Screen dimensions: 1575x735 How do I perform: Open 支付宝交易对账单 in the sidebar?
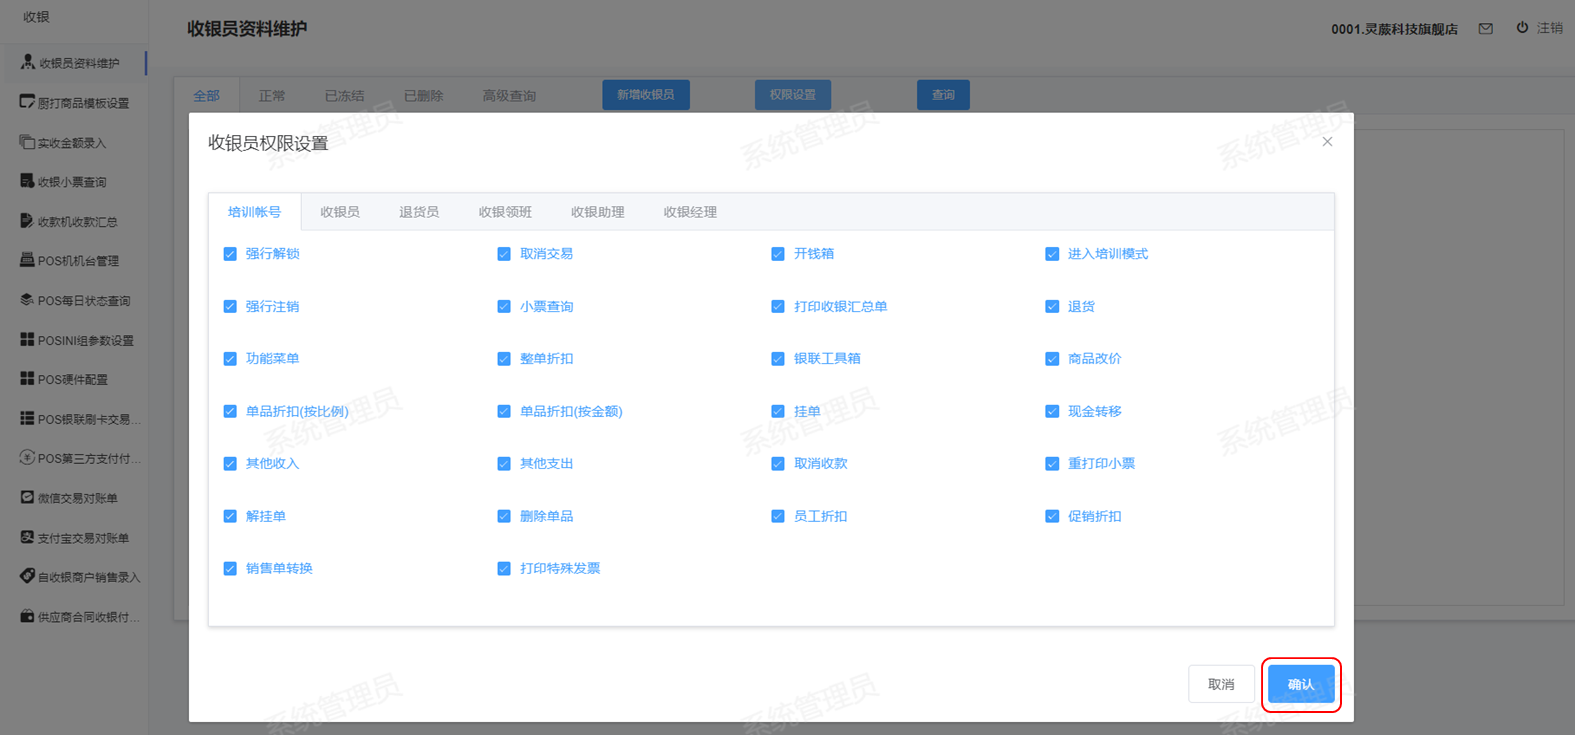(x=27, y=537)
